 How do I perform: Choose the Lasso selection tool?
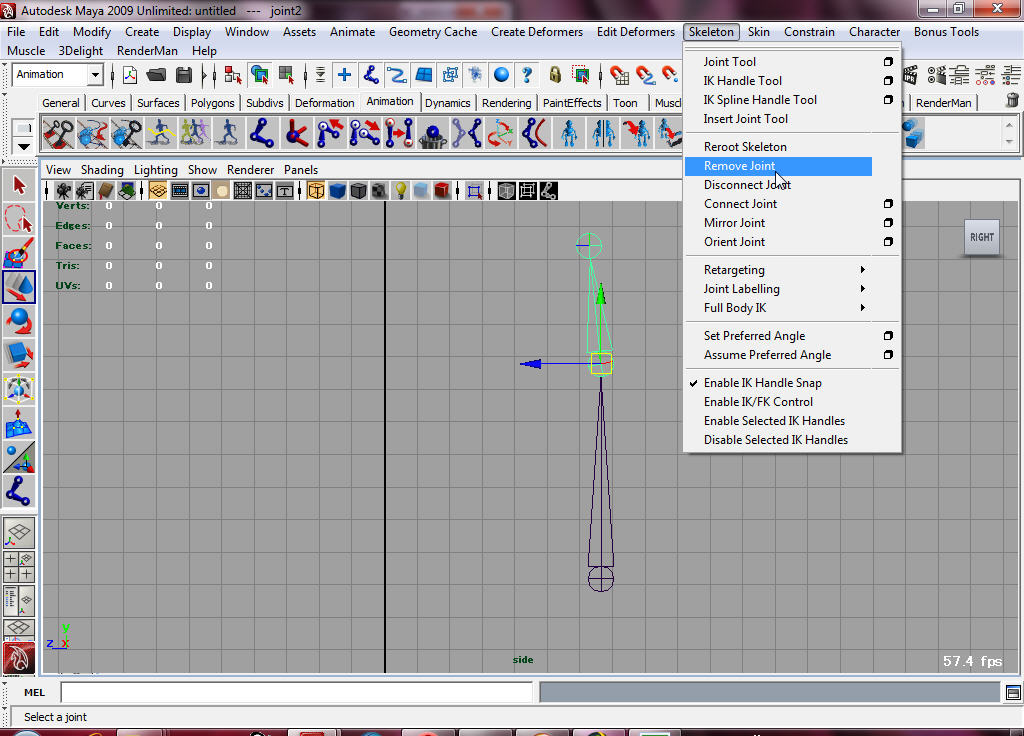19,219
